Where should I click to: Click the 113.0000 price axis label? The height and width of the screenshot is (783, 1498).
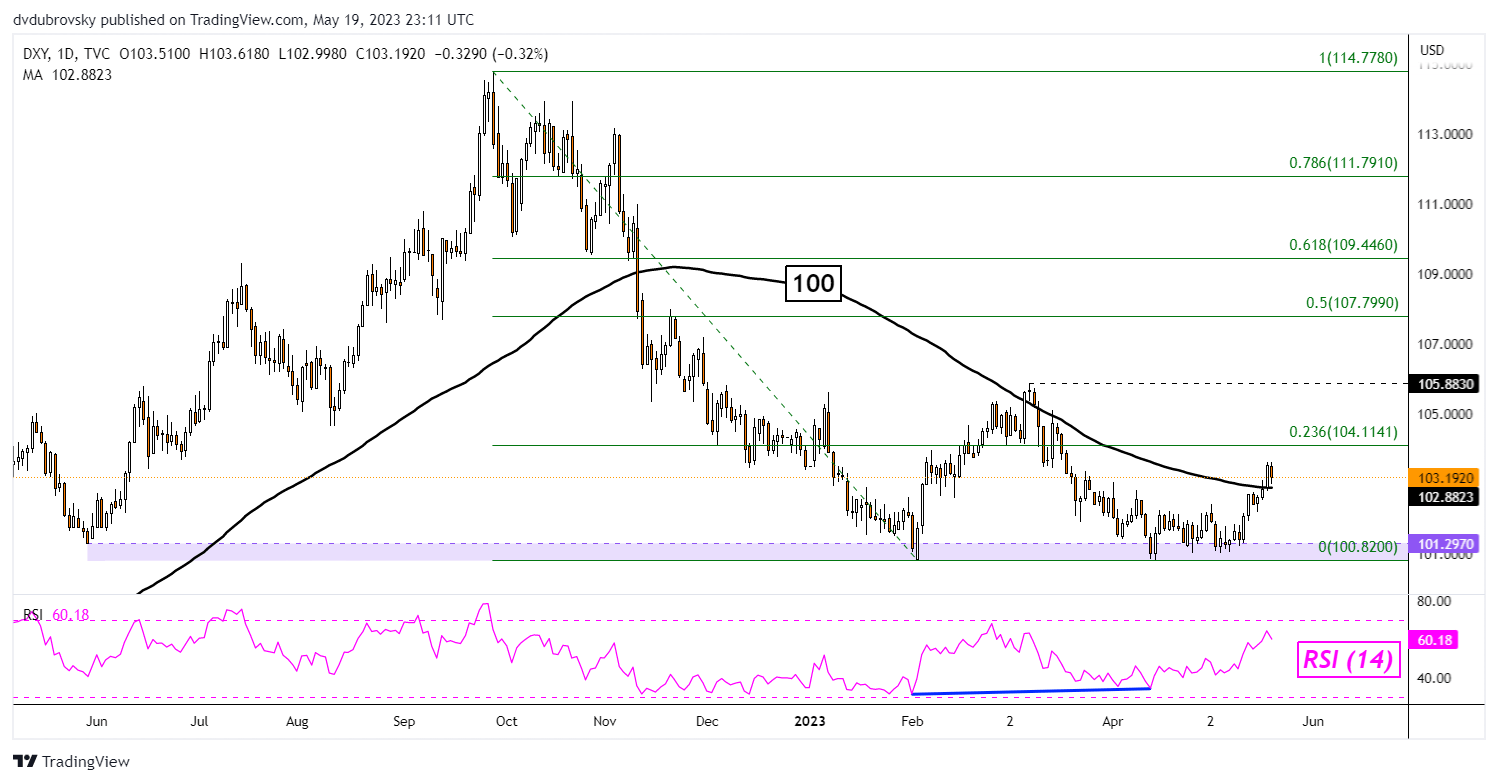coord(1445,134)
